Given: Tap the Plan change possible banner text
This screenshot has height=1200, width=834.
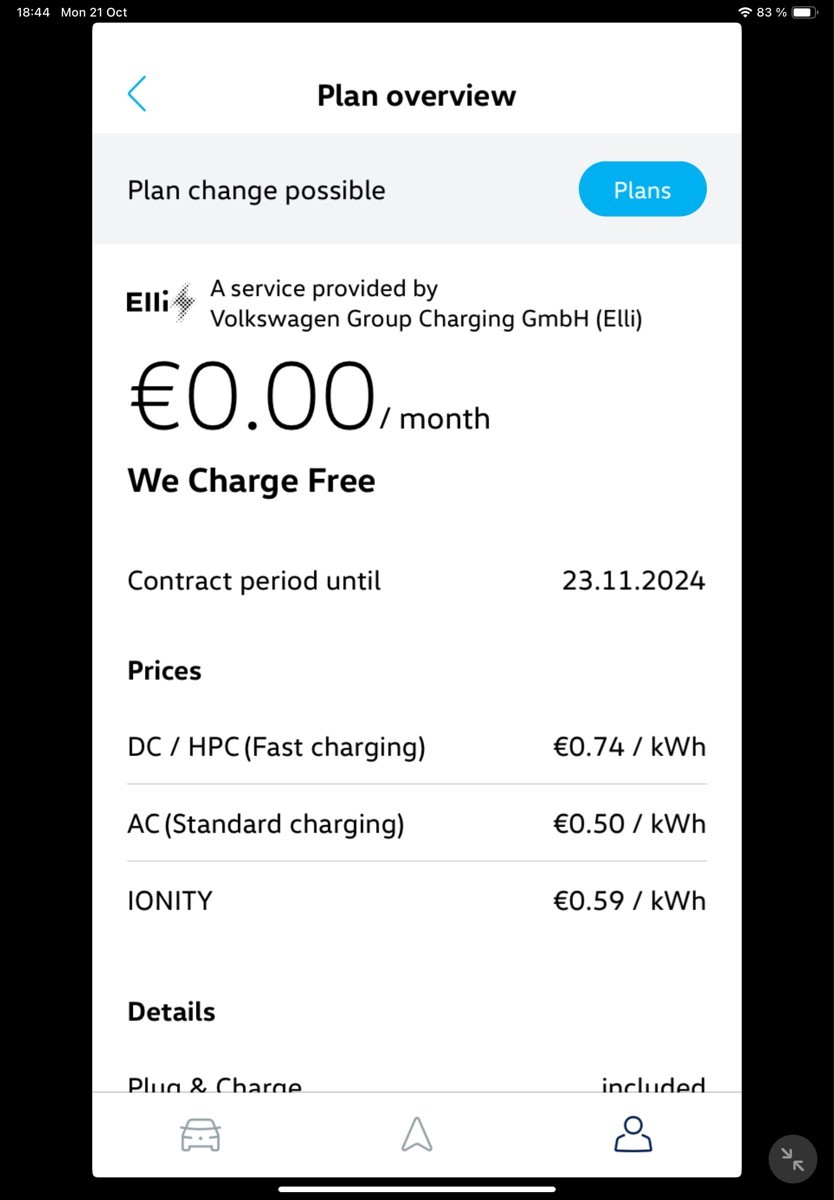Looking at the screenshot, I should (x=256, y=190).
